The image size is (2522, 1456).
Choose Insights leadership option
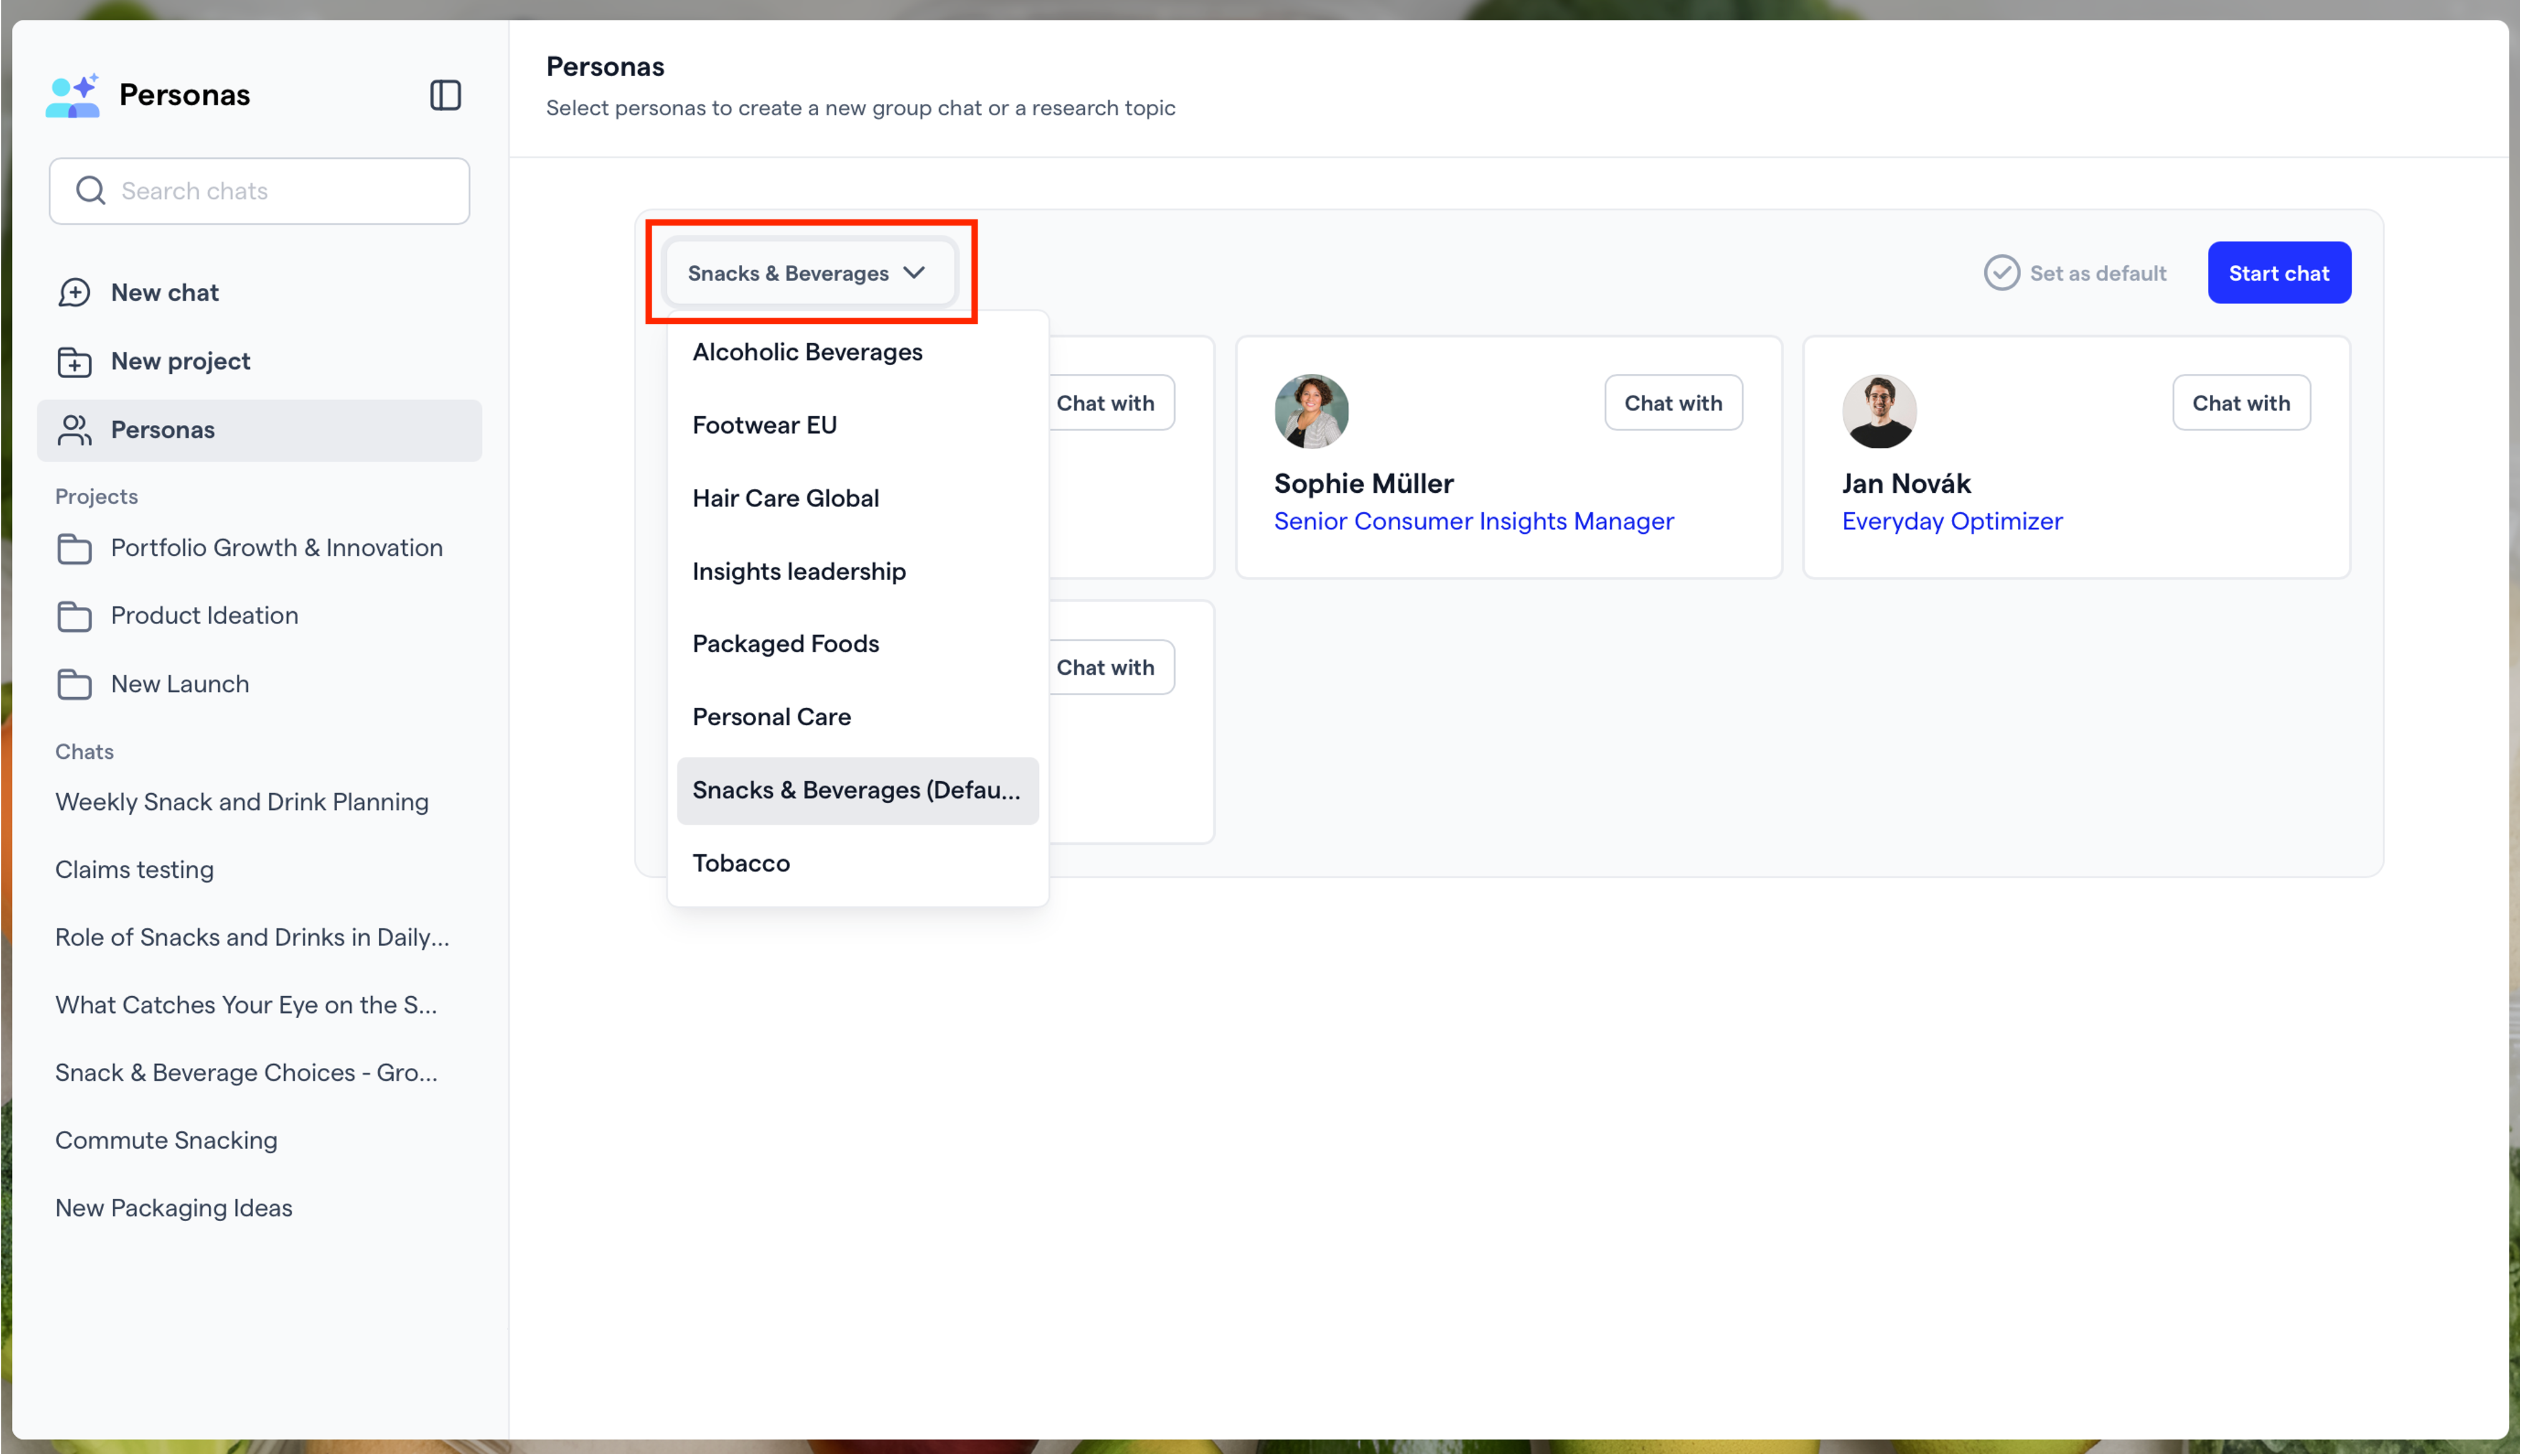click(x=858, y=571)
